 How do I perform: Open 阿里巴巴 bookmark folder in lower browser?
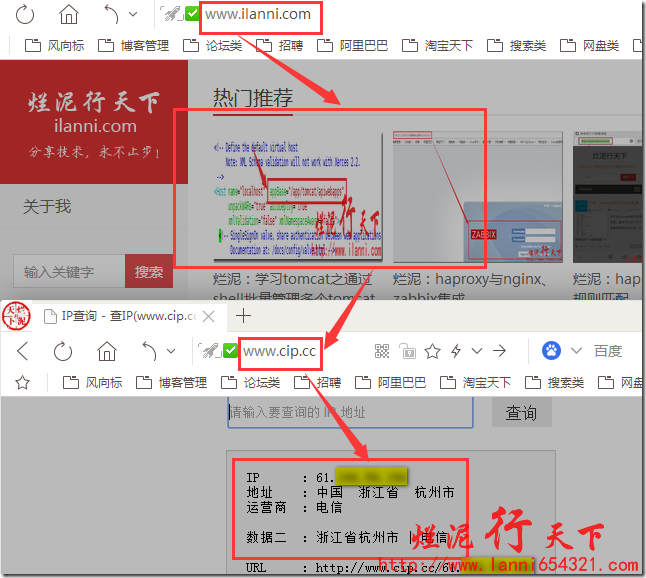[x=391, y=383]
